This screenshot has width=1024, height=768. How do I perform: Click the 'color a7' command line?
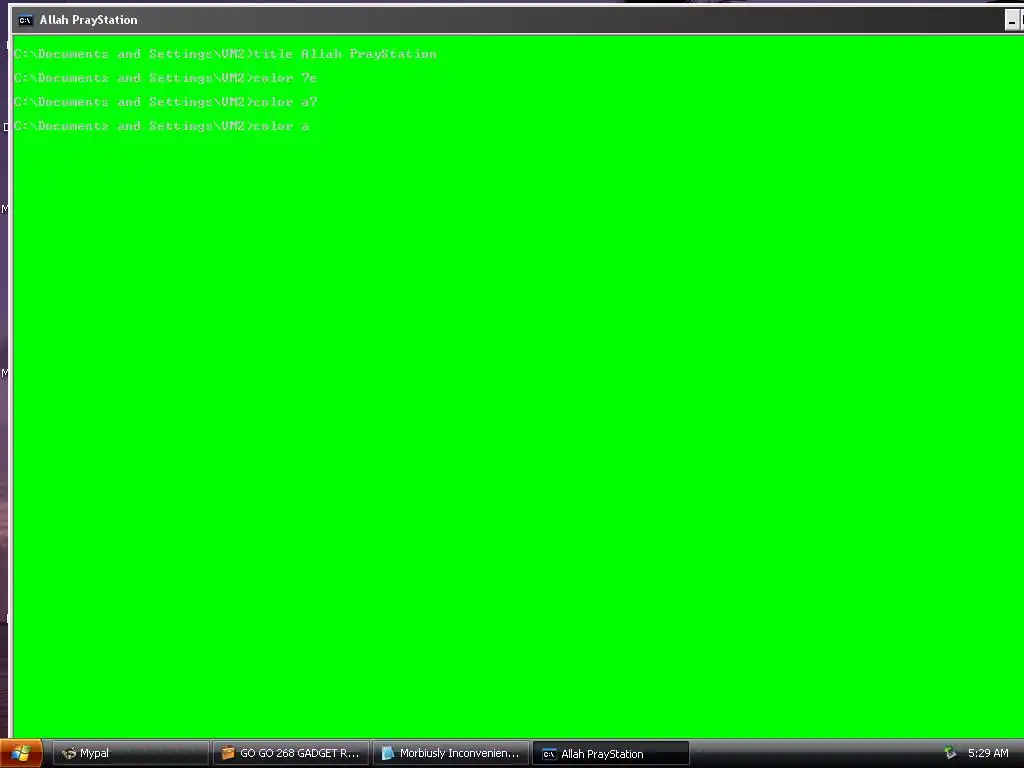click(165, 102)
